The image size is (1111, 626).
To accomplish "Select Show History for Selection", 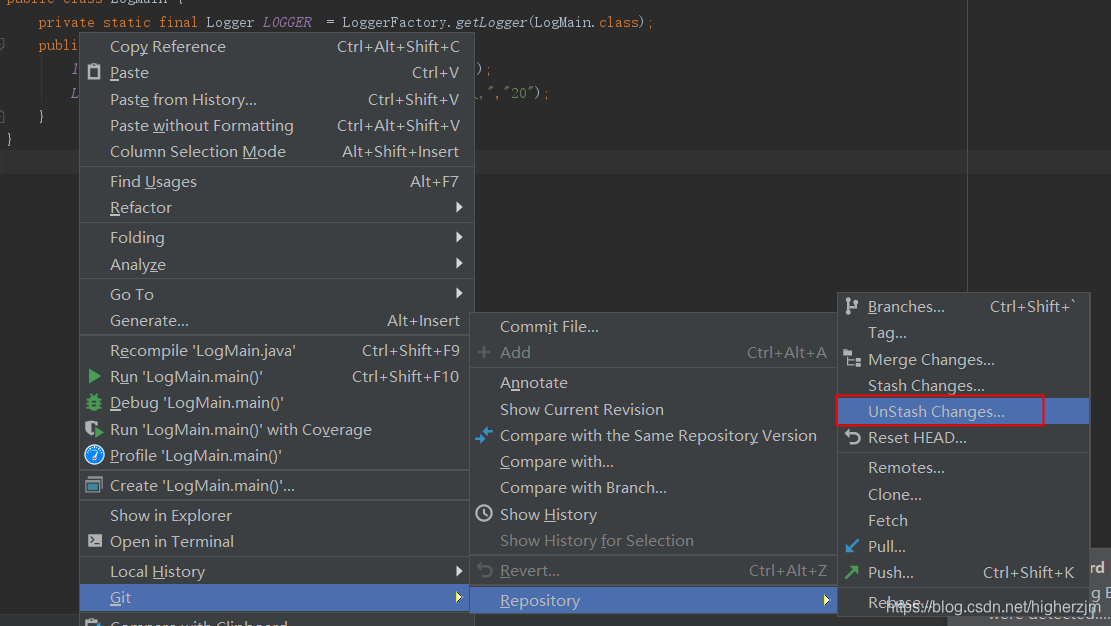I will (653, 540).
